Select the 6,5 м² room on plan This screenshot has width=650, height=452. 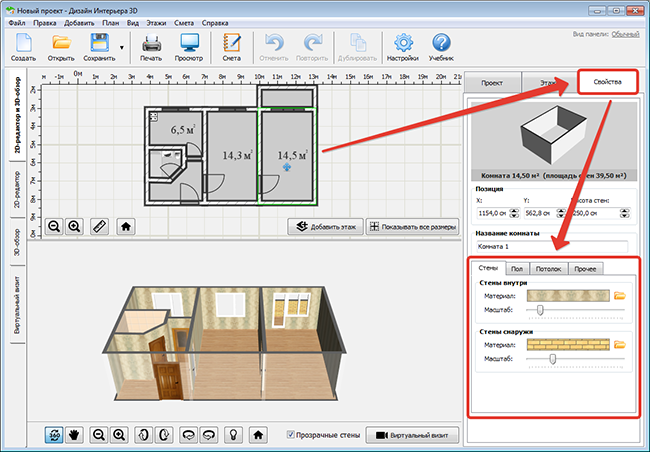coord(176,130)
